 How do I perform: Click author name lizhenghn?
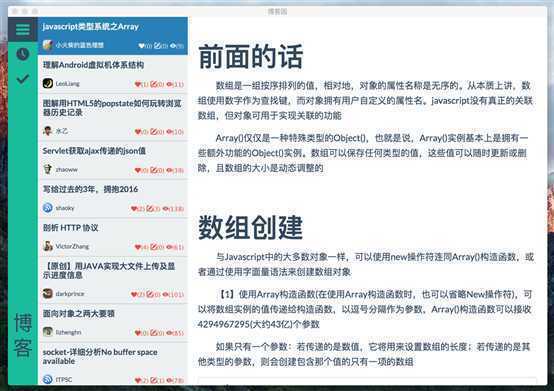68,332
